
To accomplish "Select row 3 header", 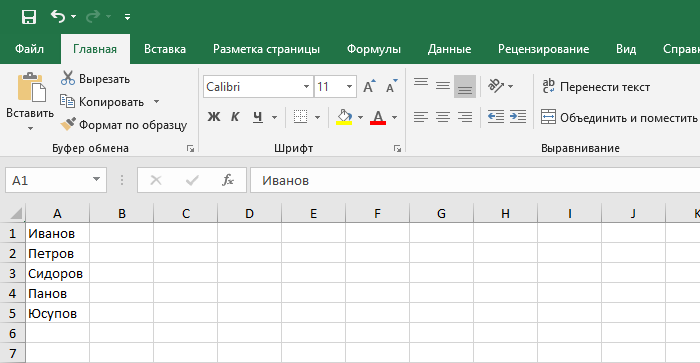I will (12, 273).
